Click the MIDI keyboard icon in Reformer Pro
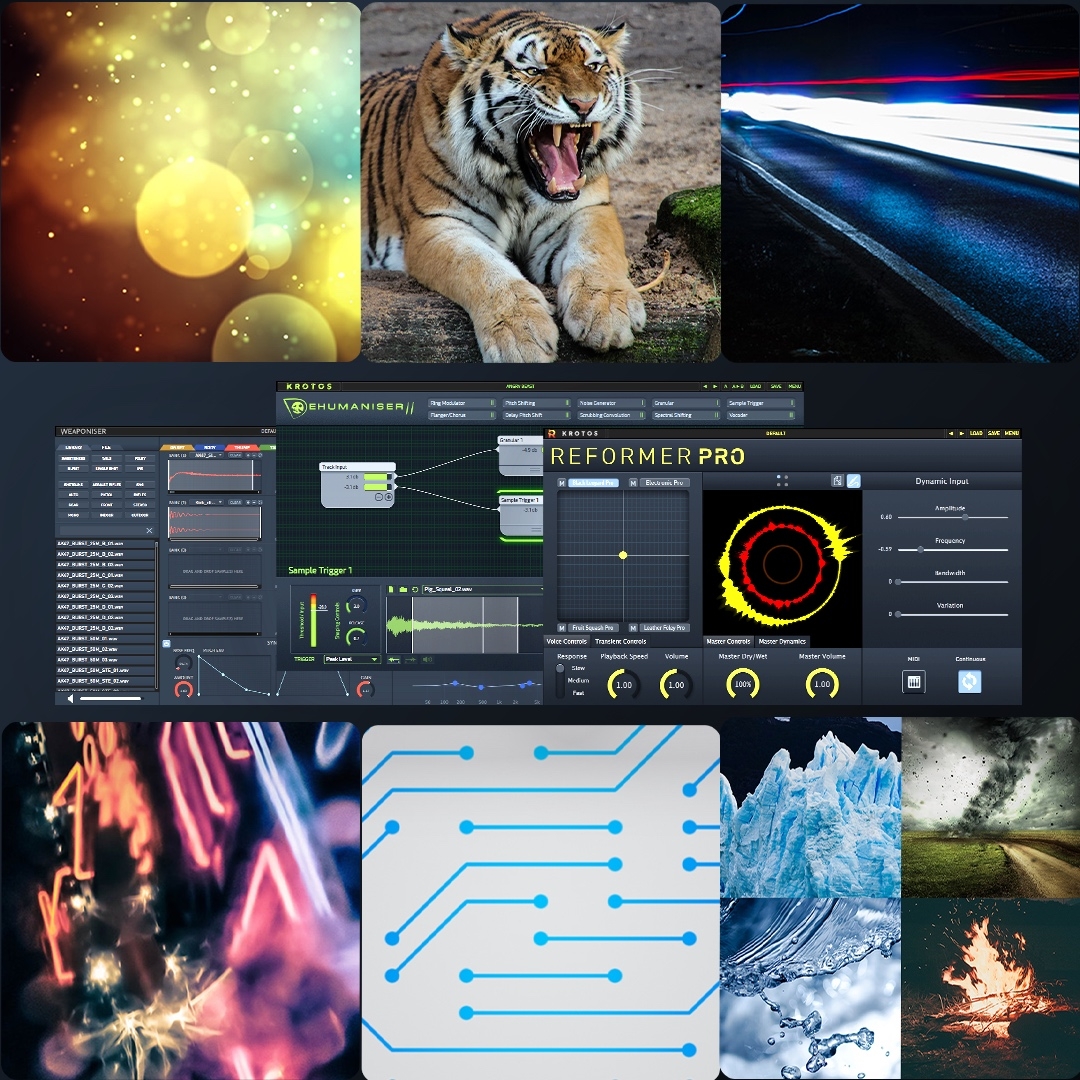Viewport: 1080px width, 1080px height. tap(913, 682)
